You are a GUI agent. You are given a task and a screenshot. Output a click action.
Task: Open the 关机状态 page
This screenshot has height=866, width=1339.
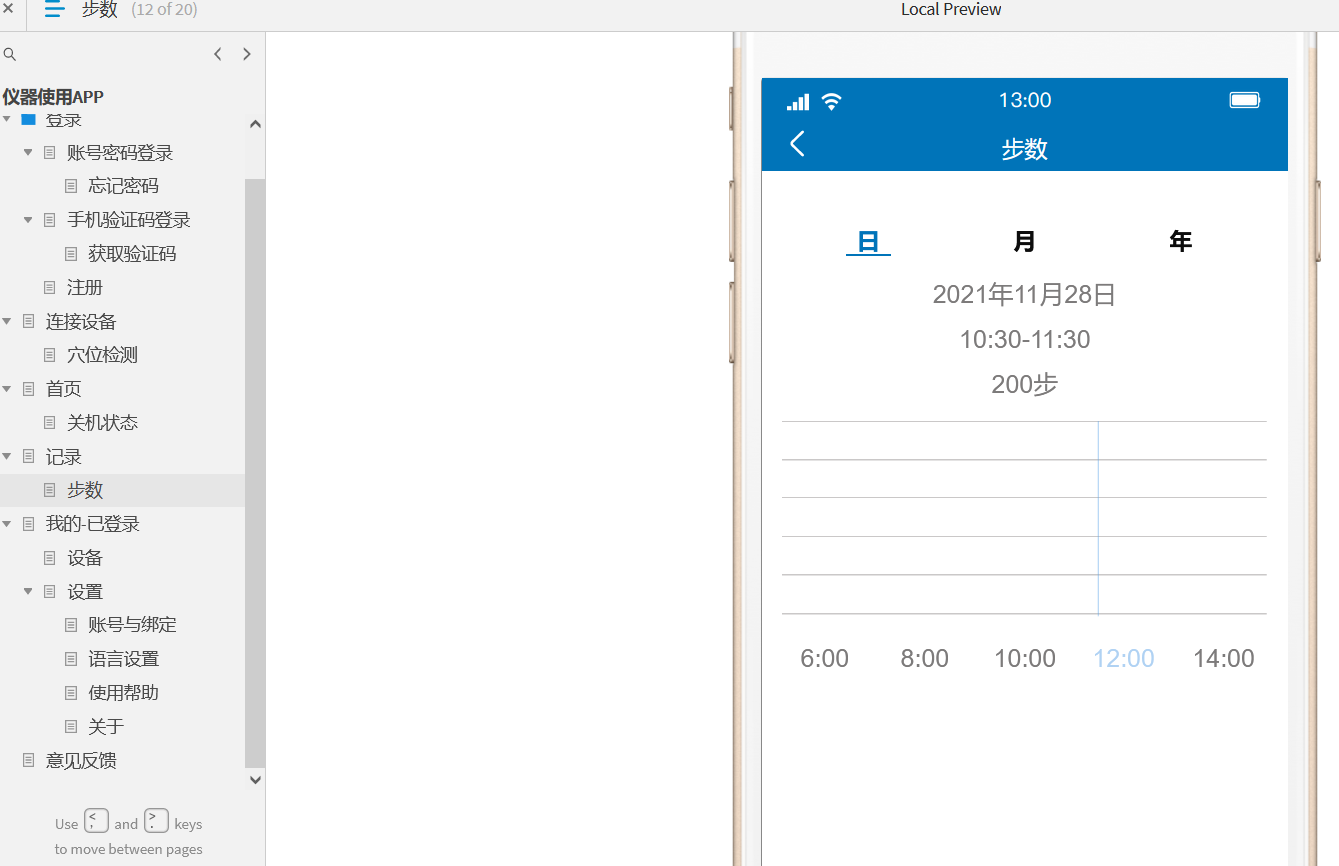tap(102, 423)
